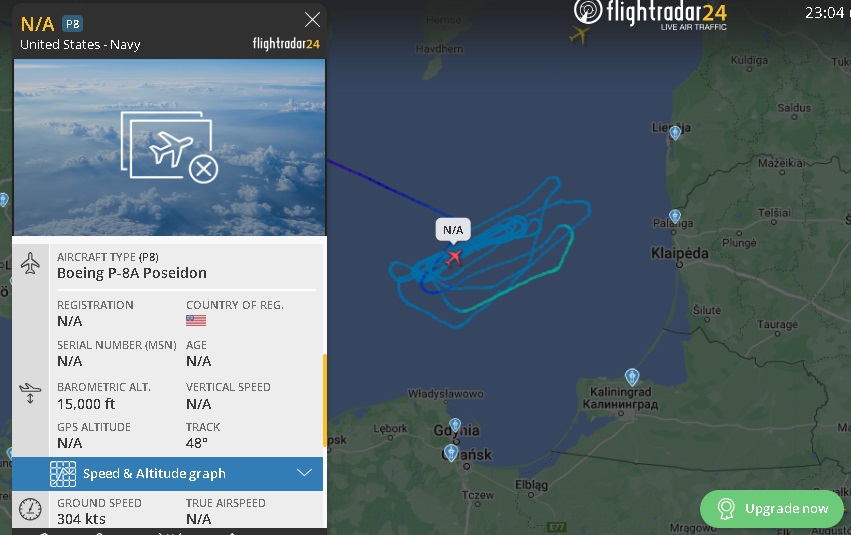Click the N/A callsign label on map
The width and height of the screenshot is (851, 535).
[453, 230]
